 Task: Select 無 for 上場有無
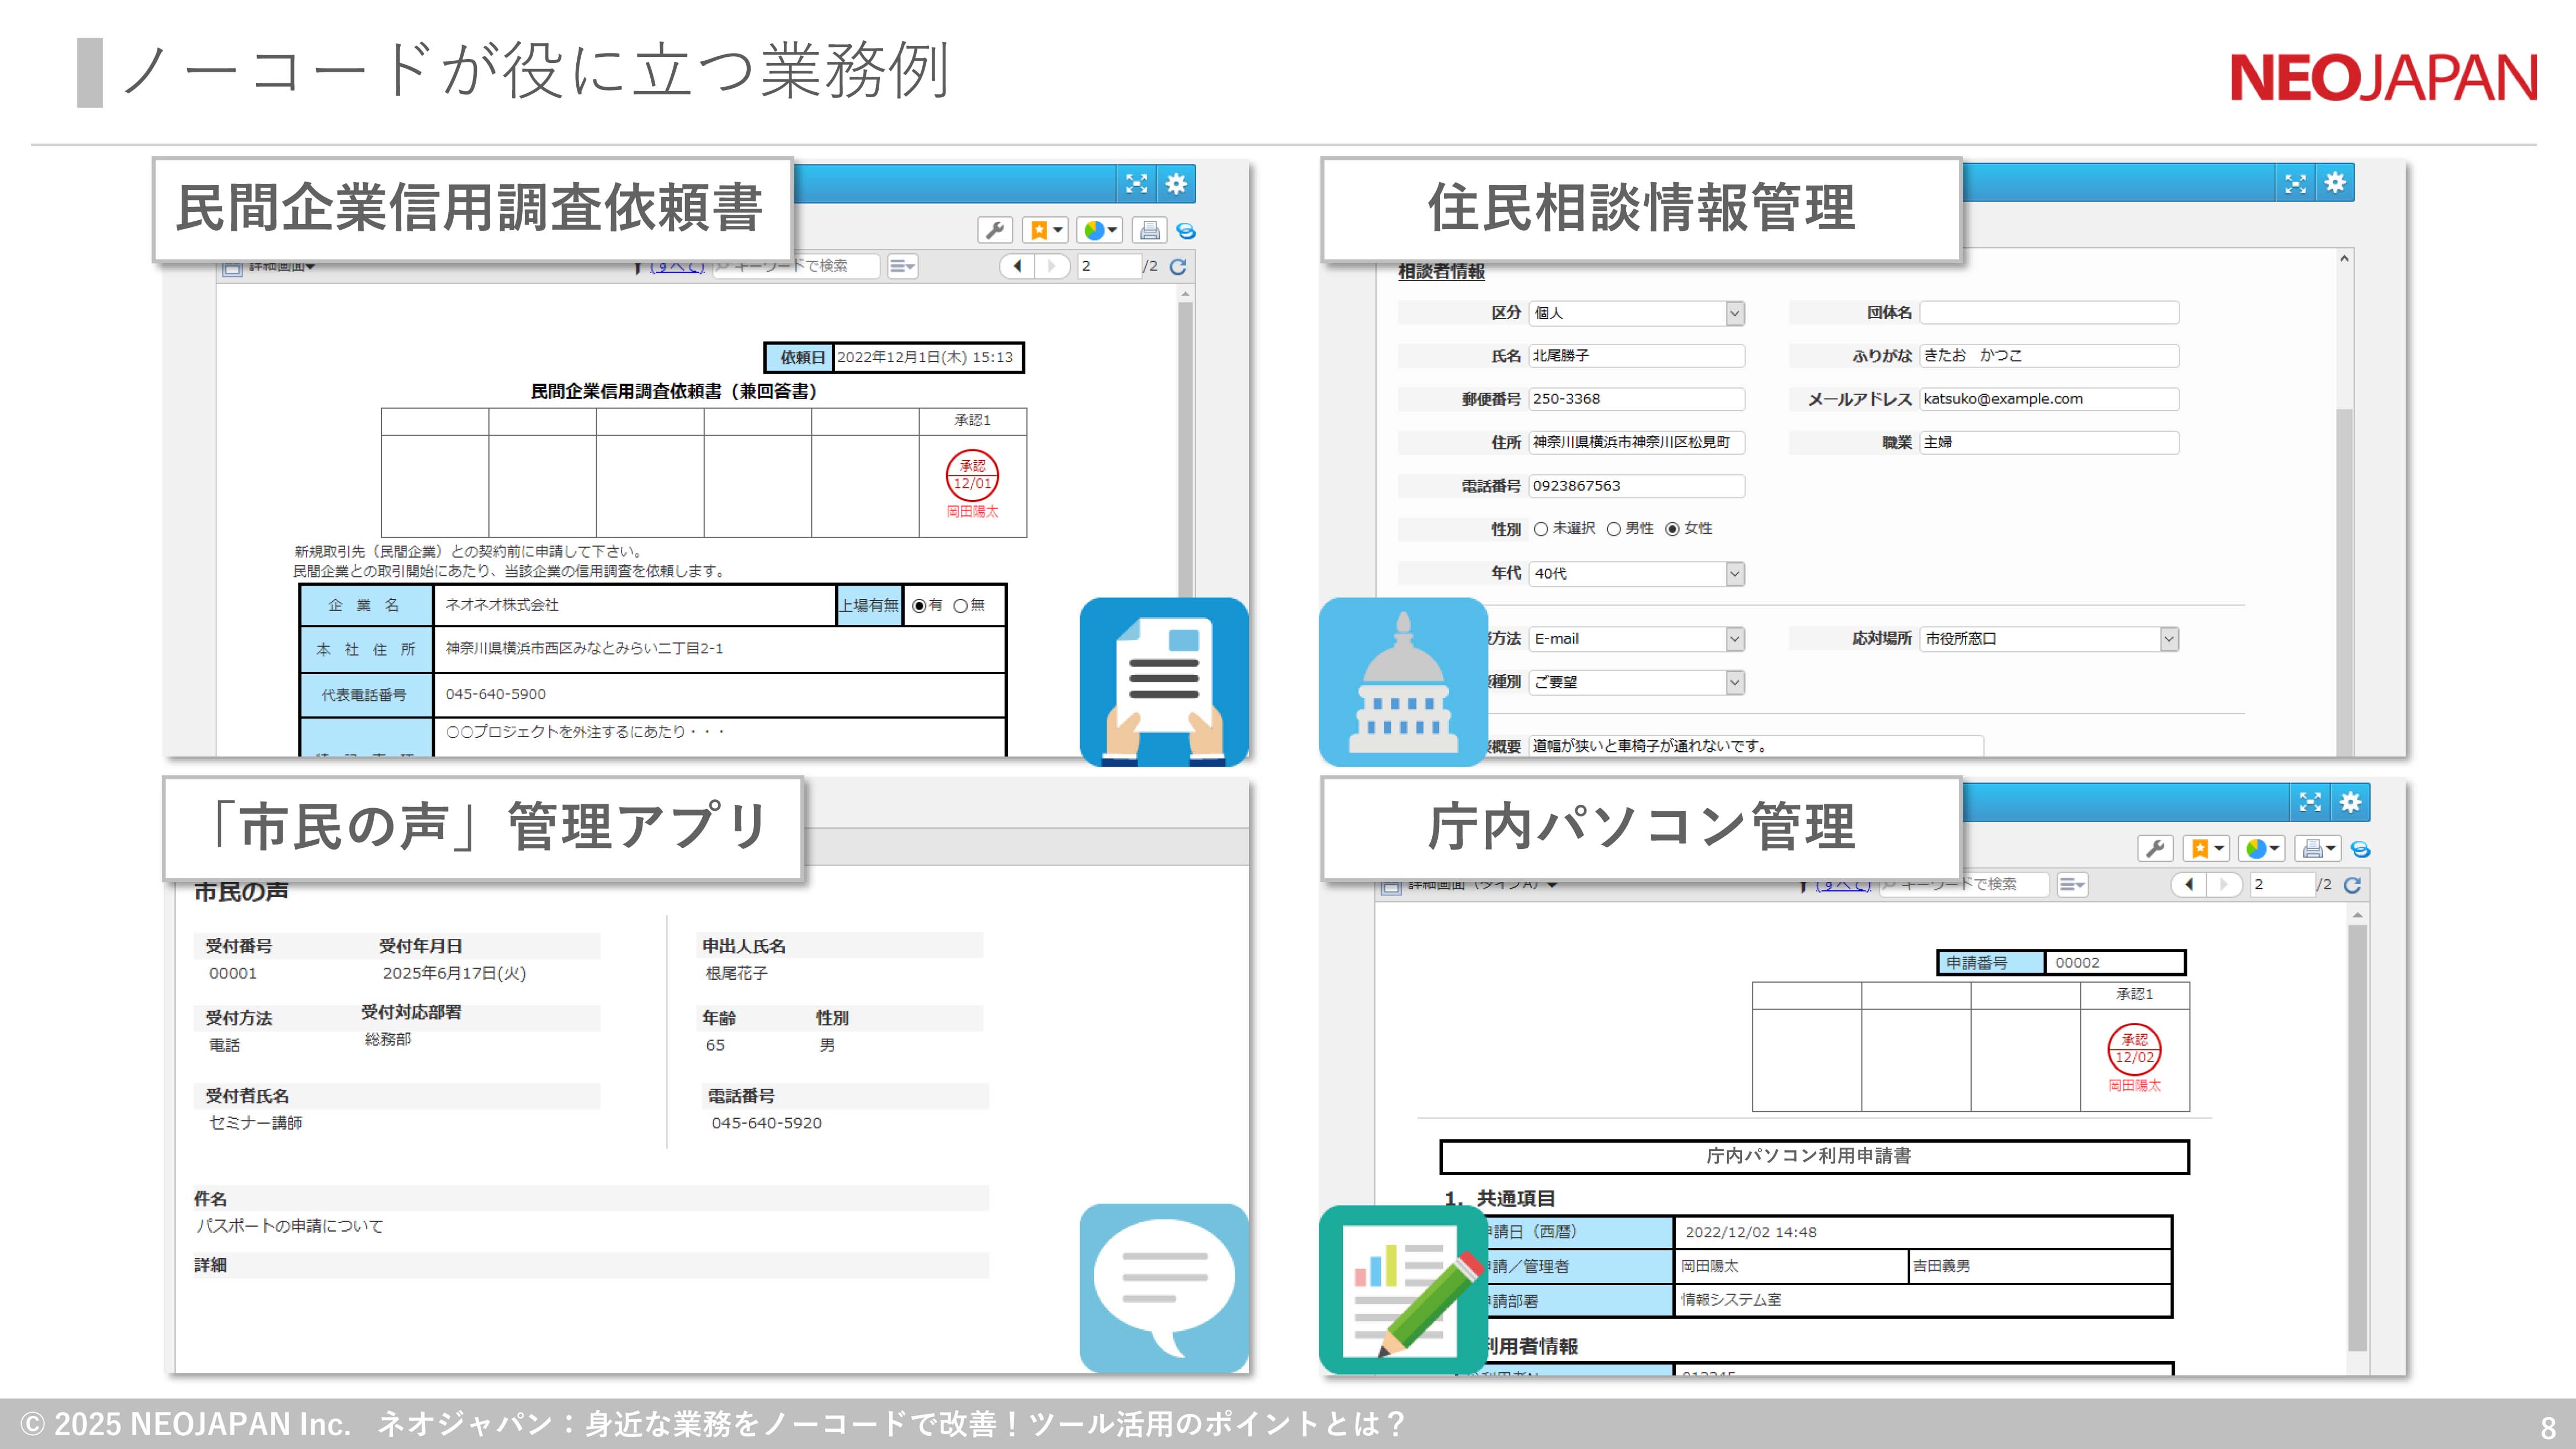tap(960, 606)
